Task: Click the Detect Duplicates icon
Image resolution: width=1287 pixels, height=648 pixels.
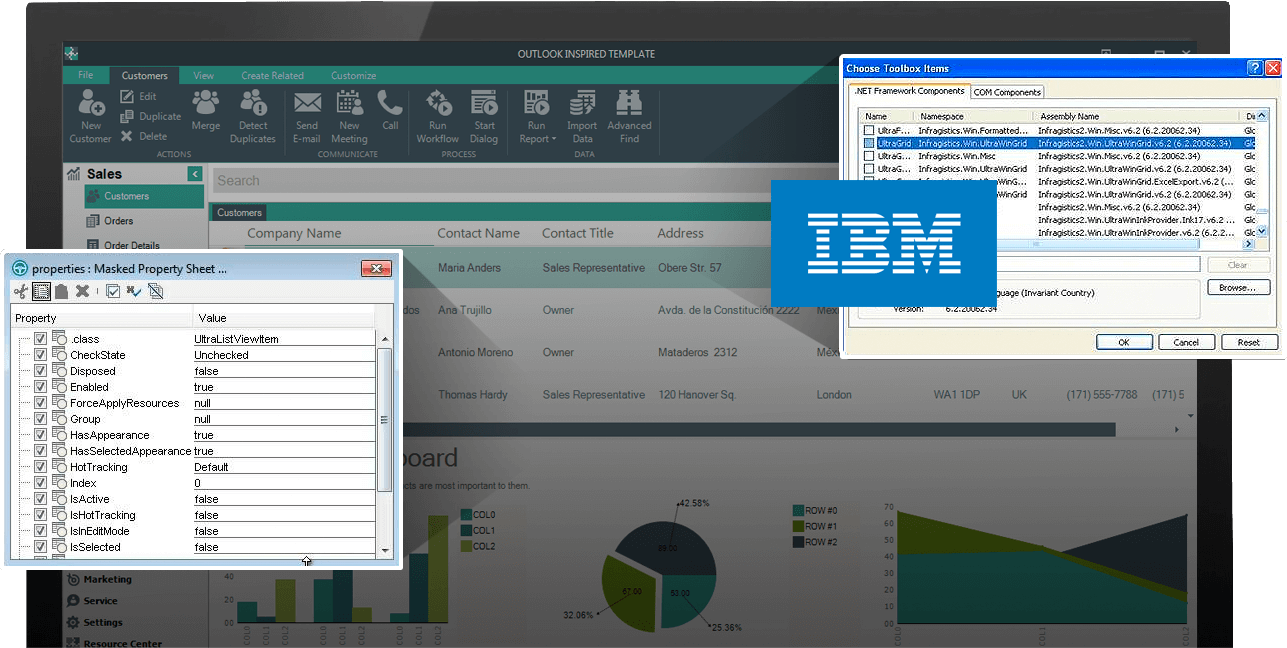Action: pos(253,102)
